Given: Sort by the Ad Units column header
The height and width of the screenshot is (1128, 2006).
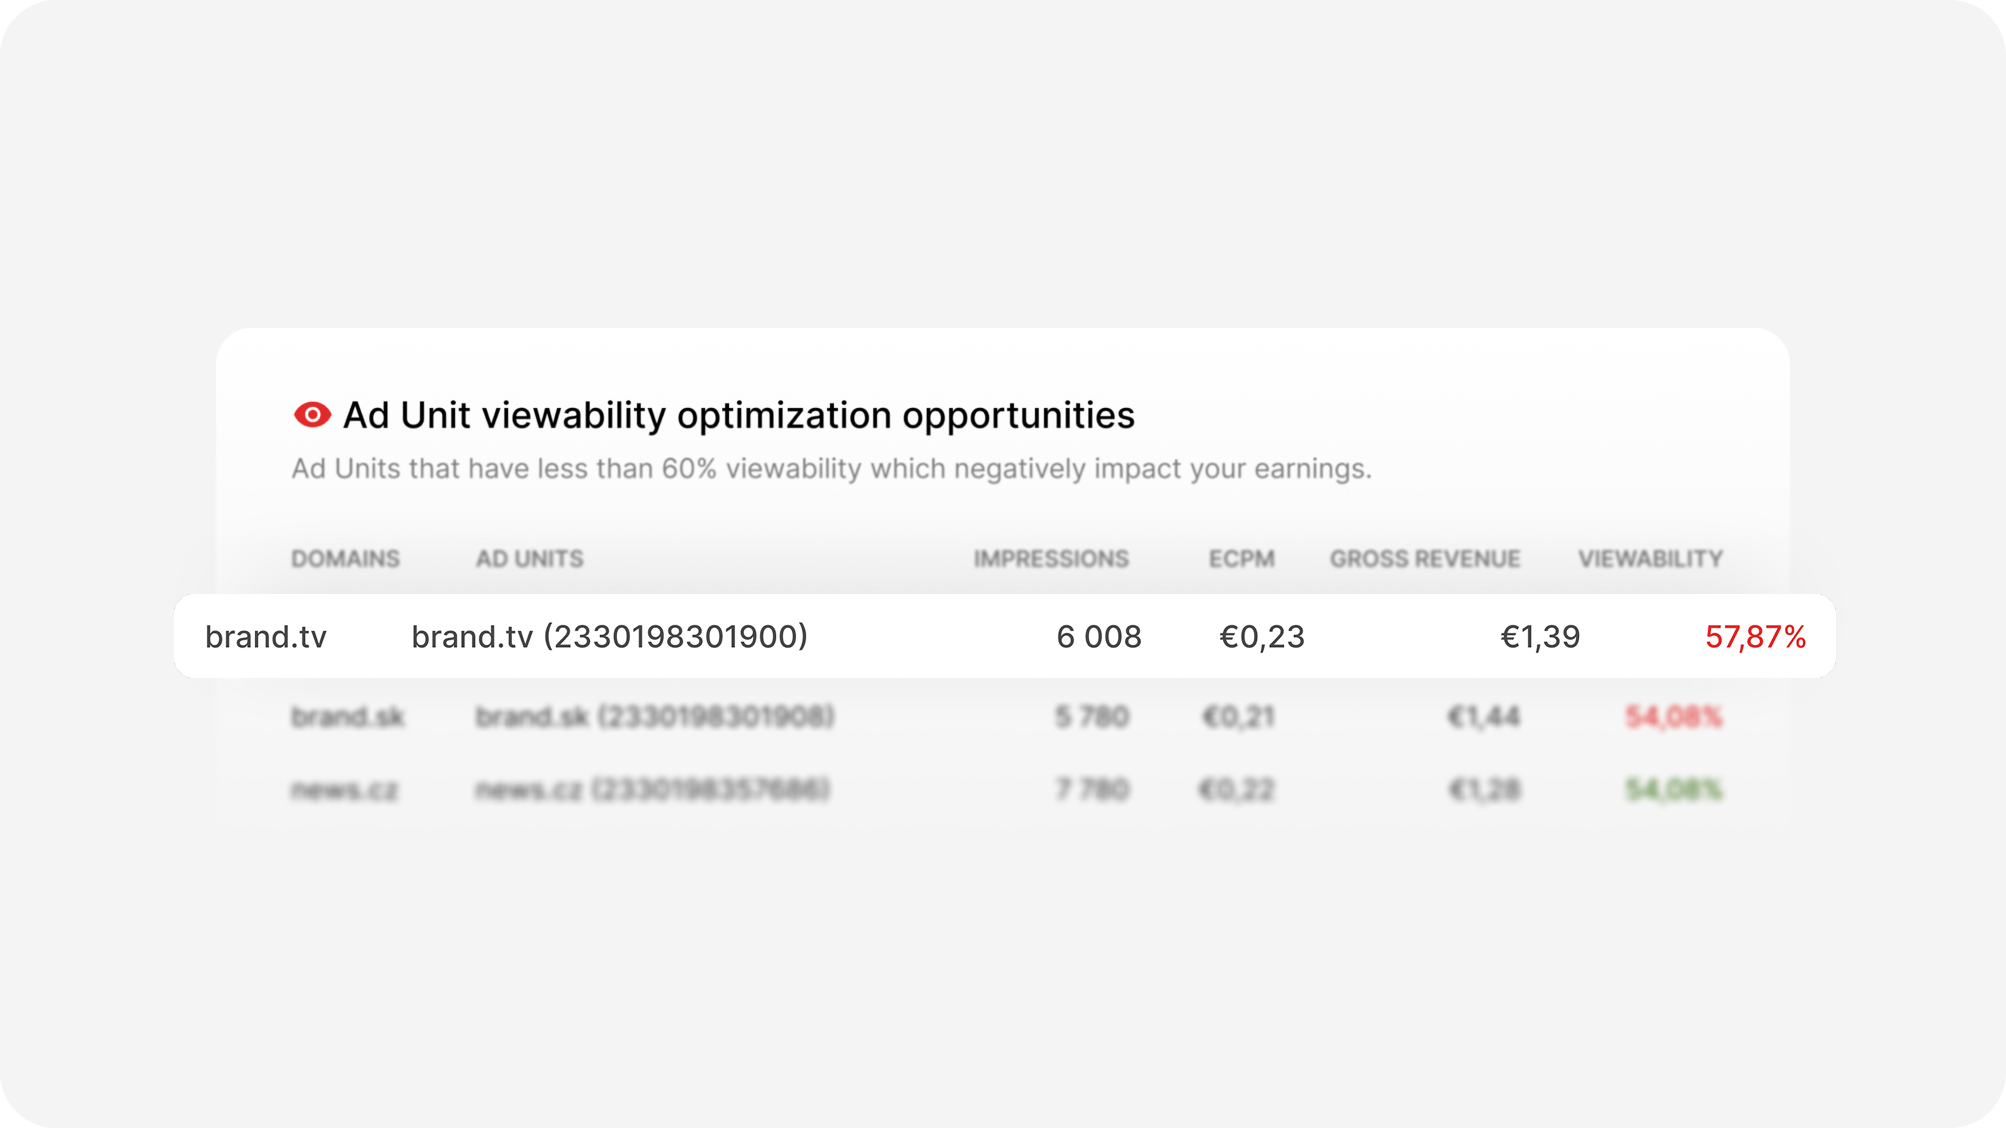Looking at the screenshot, I should coord(529,559).
